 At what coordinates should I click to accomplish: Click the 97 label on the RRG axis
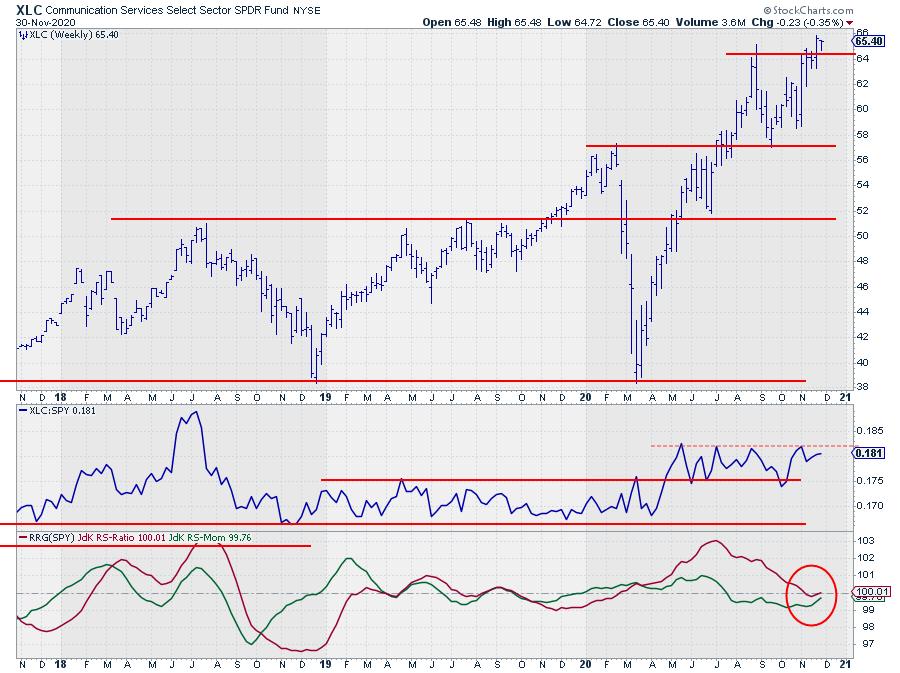point(866,644)
